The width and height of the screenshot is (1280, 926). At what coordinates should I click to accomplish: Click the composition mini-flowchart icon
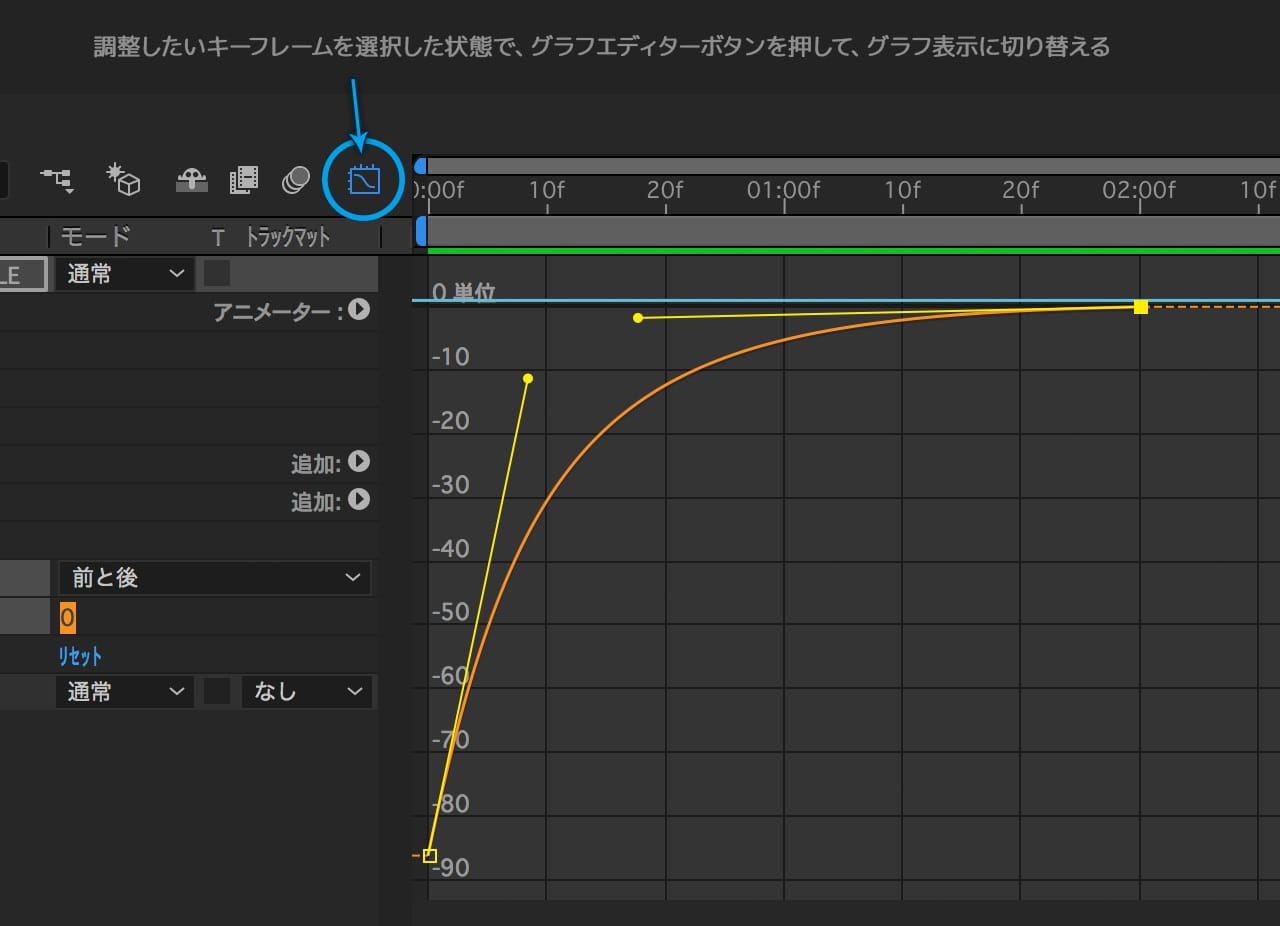point(56,180)
